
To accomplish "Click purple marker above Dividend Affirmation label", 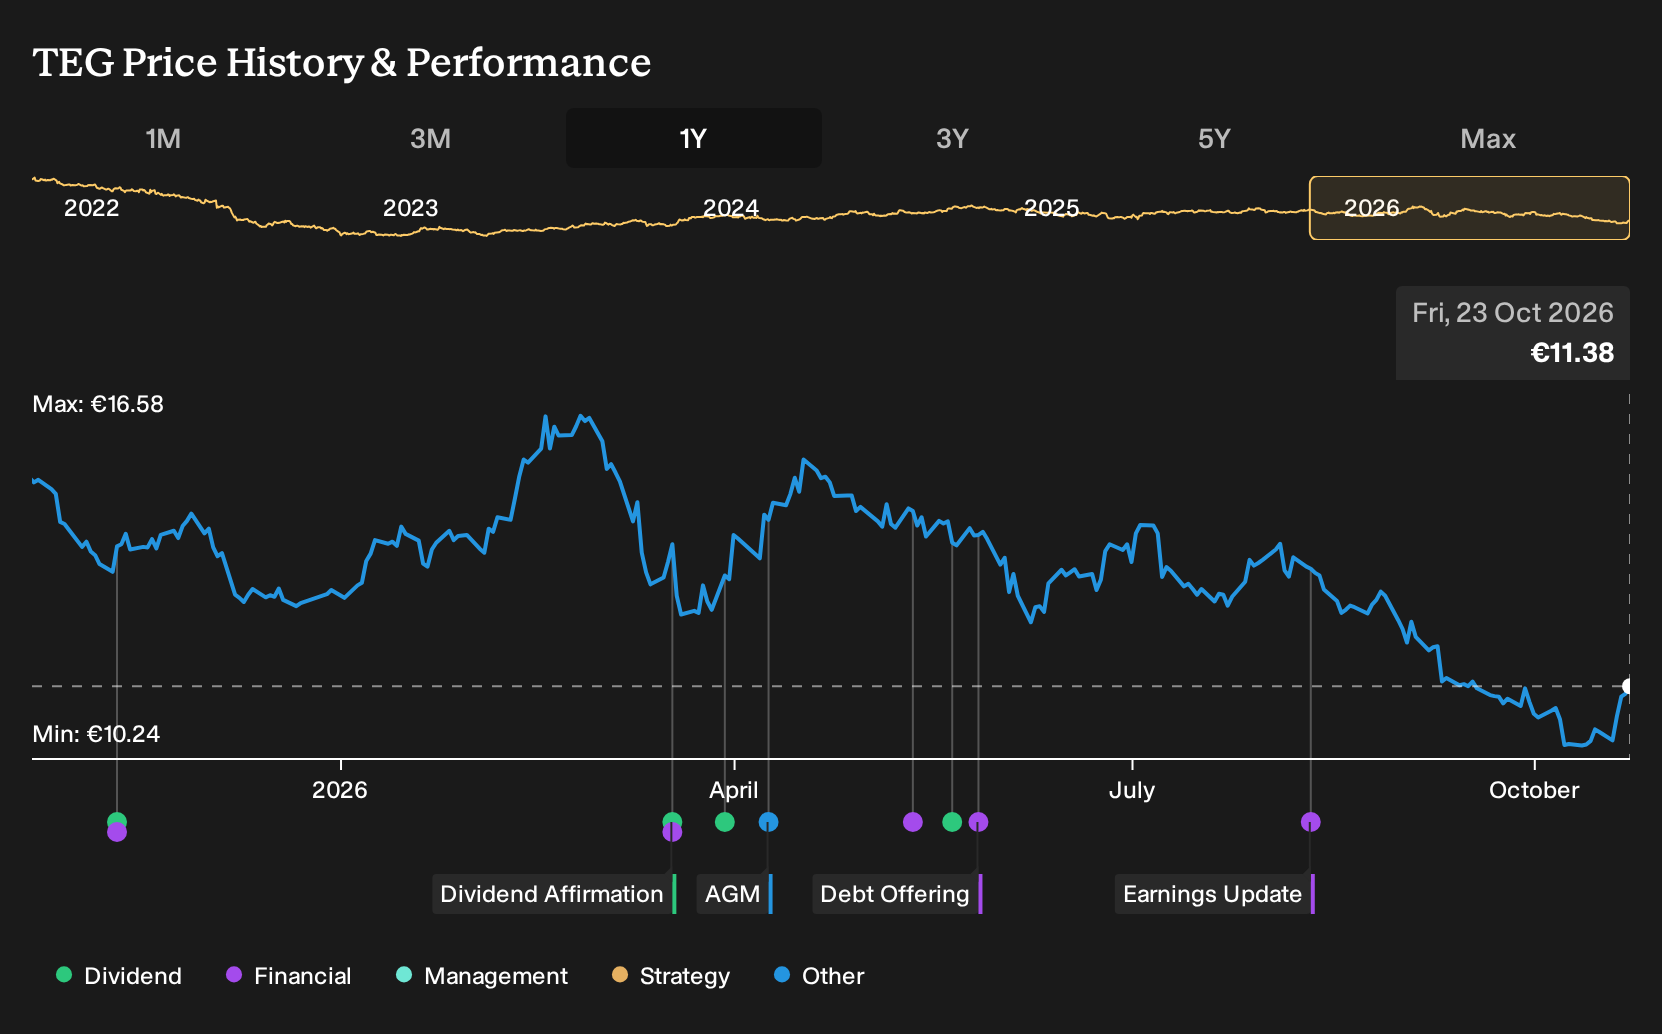I will pyautogui.click(x=672, y=832).
